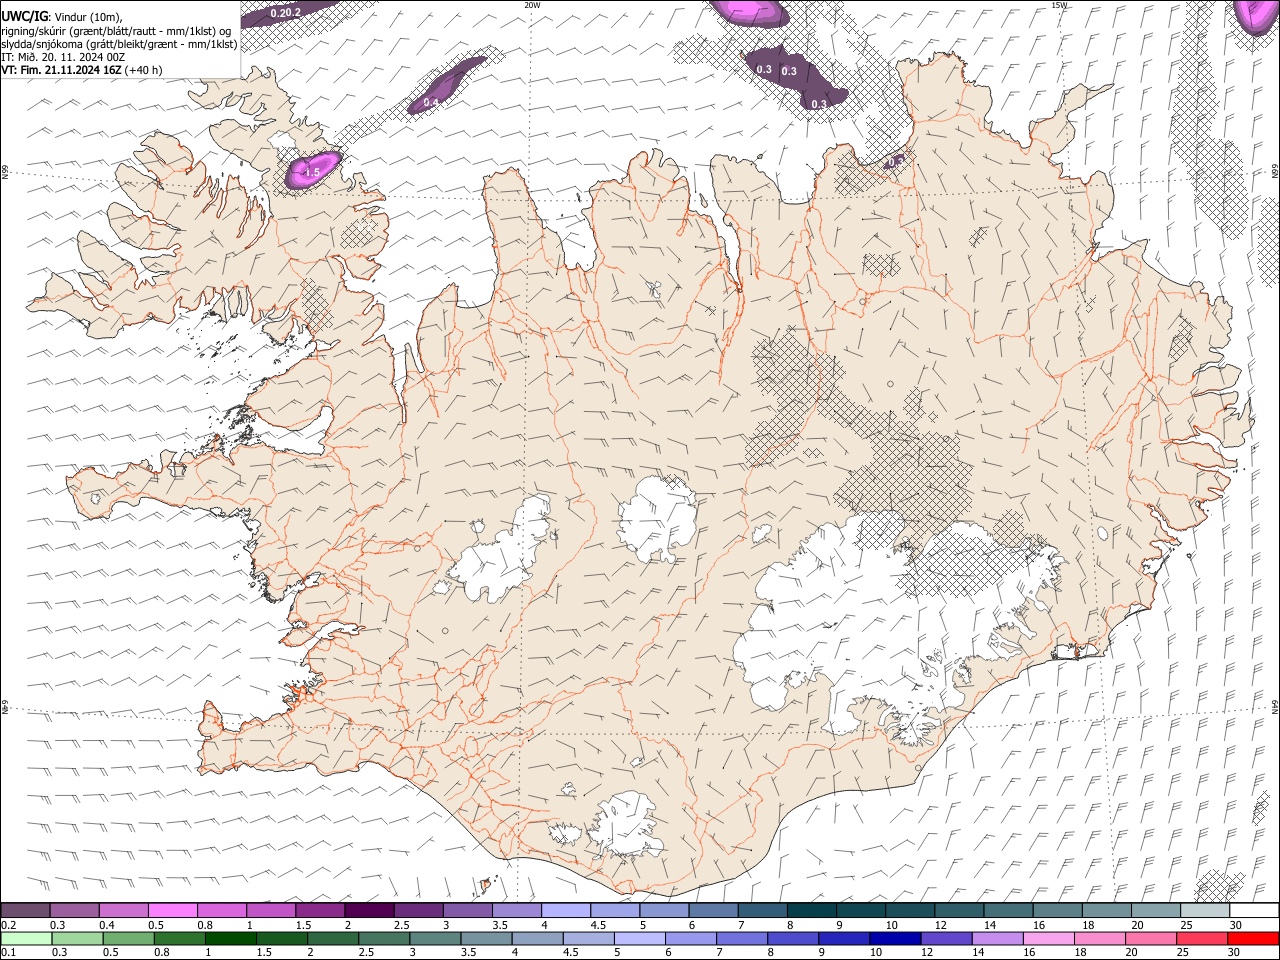Click the VT: Fim. 21.11.2024 16Z (+40 h) line

pyautogui.click(x=81, y=70)
